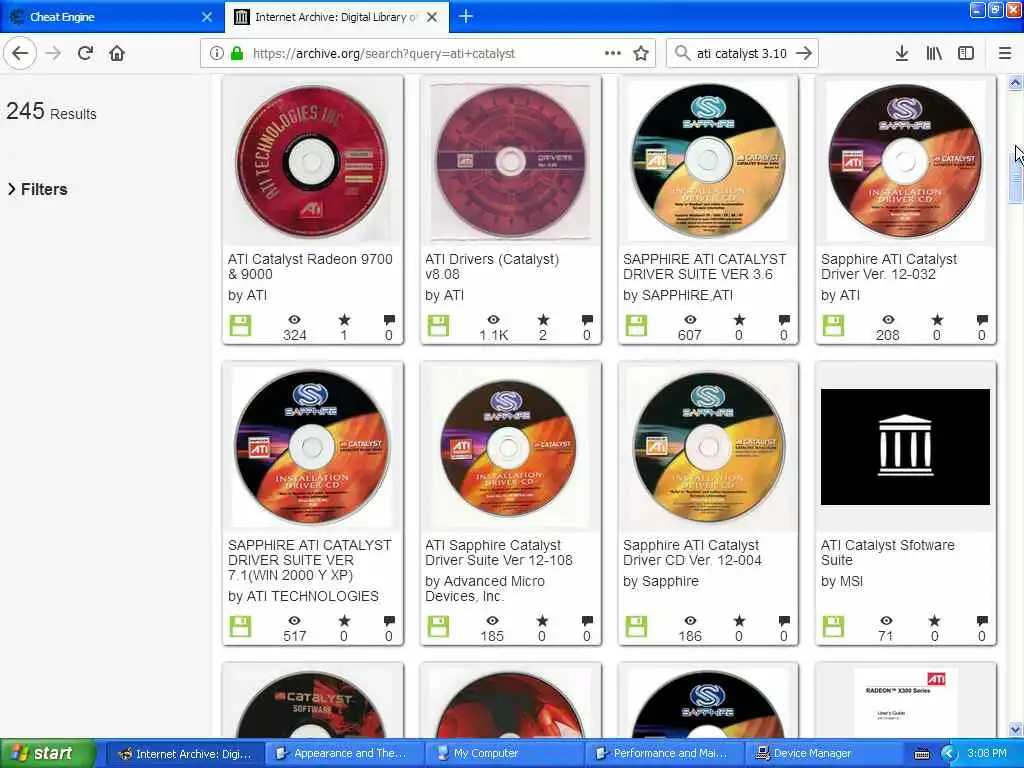Click the scrollbar down arrow
This screenshot has width=1024, height=768.
pyautogui.click(x=1015, y=729)
